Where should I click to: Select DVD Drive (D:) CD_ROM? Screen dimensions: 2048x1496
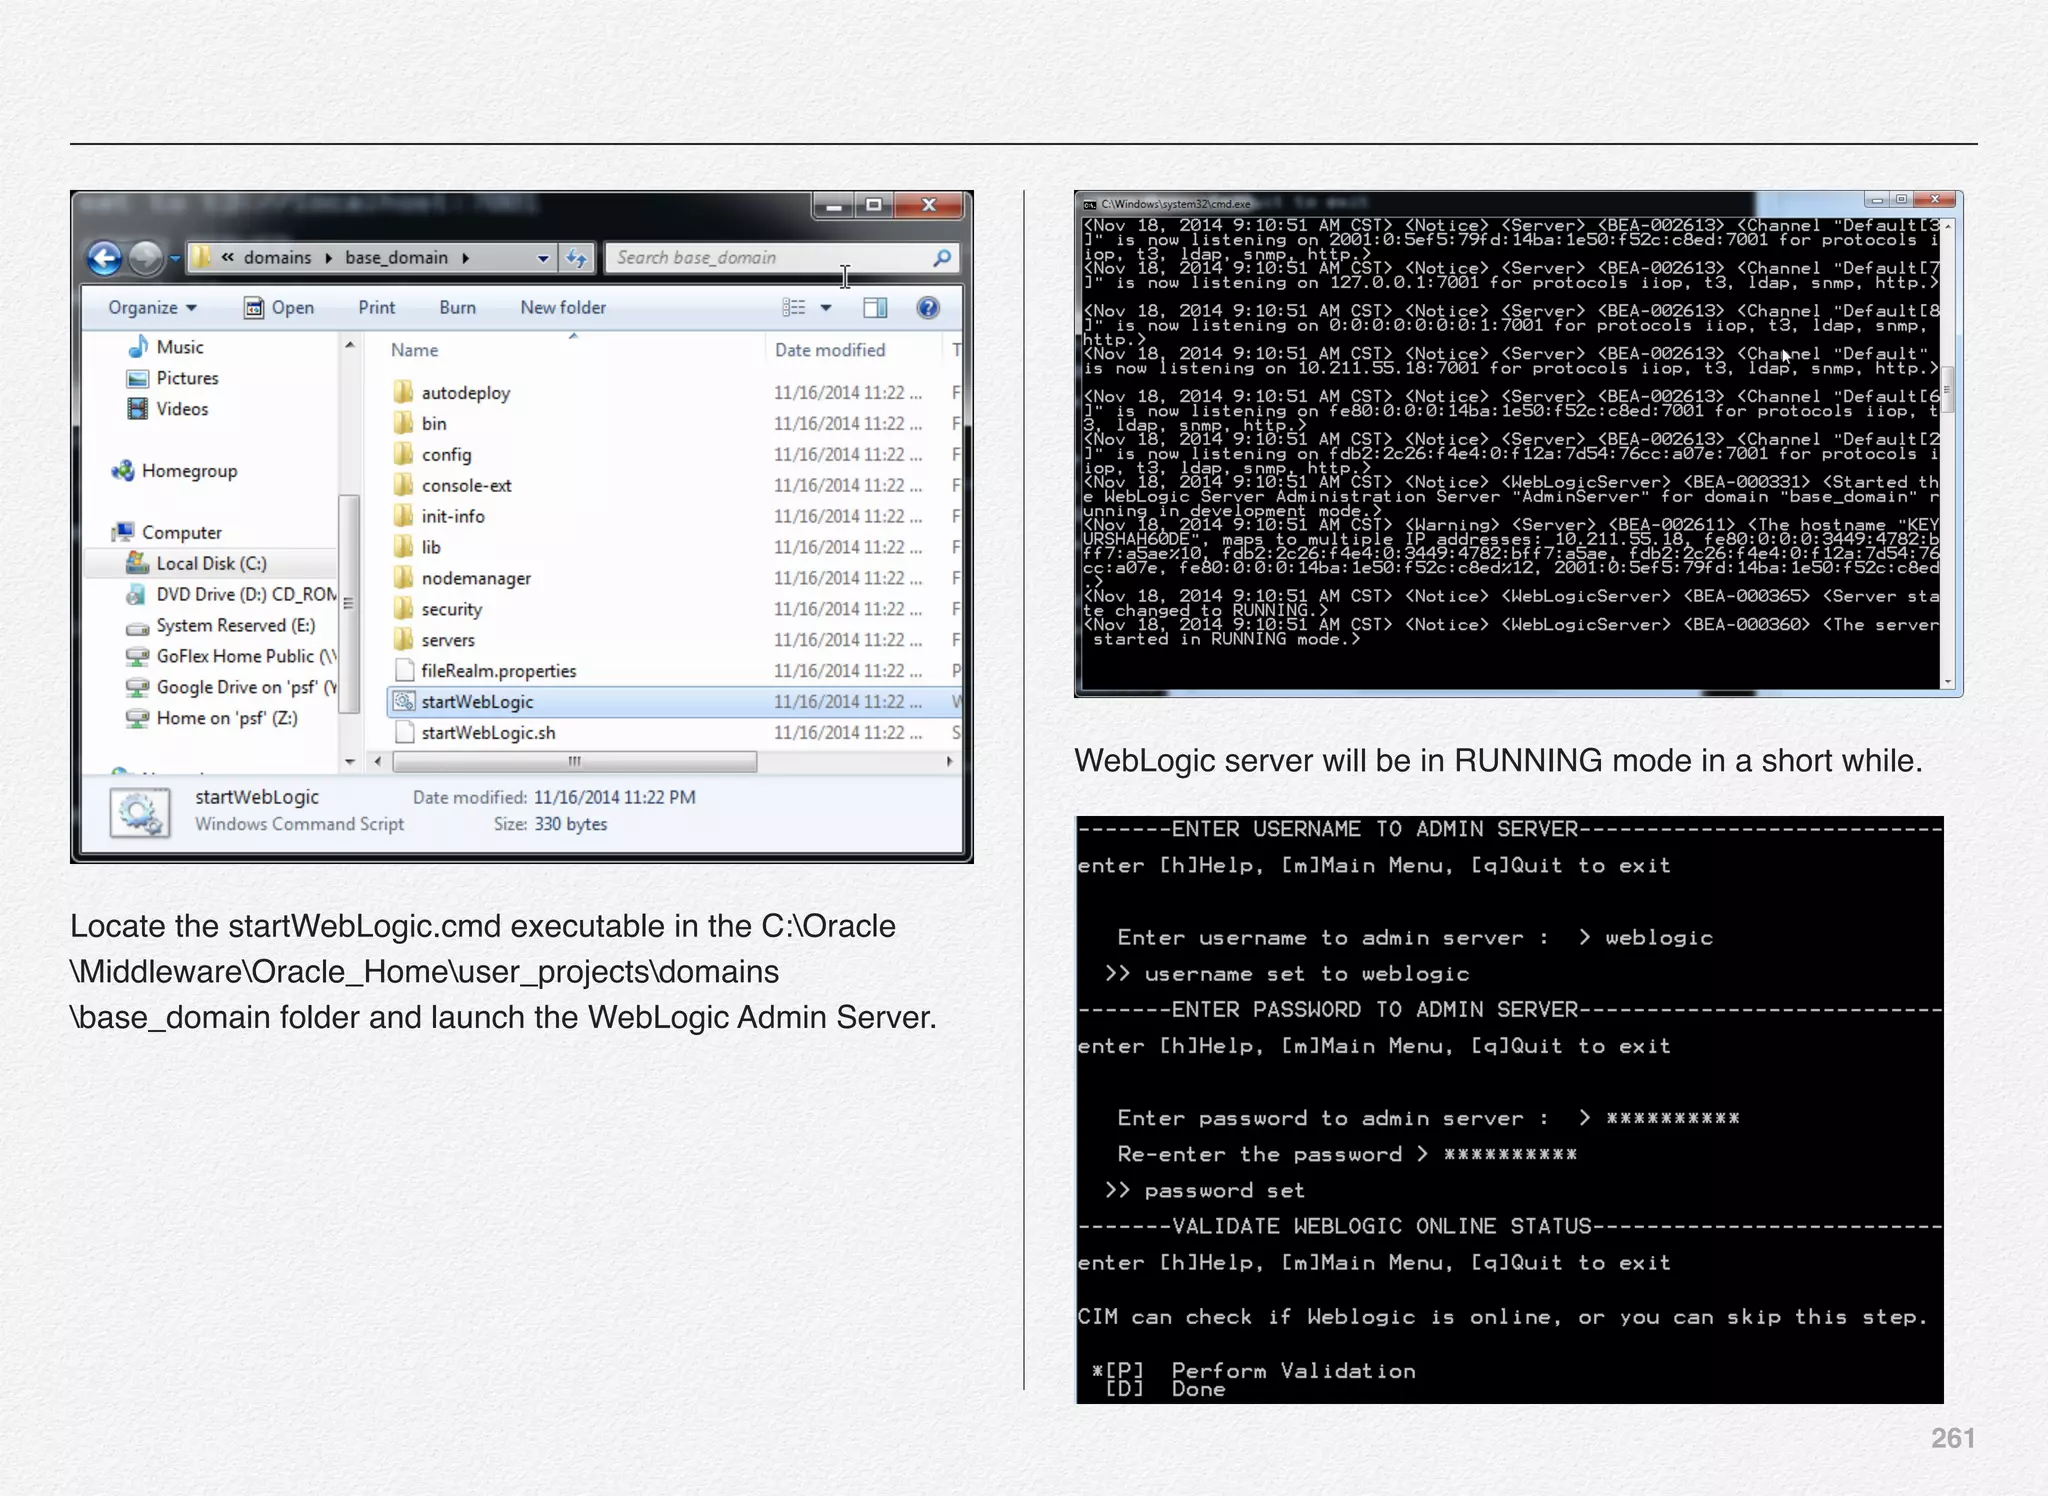pyautogui.click(x=231, y=595)
